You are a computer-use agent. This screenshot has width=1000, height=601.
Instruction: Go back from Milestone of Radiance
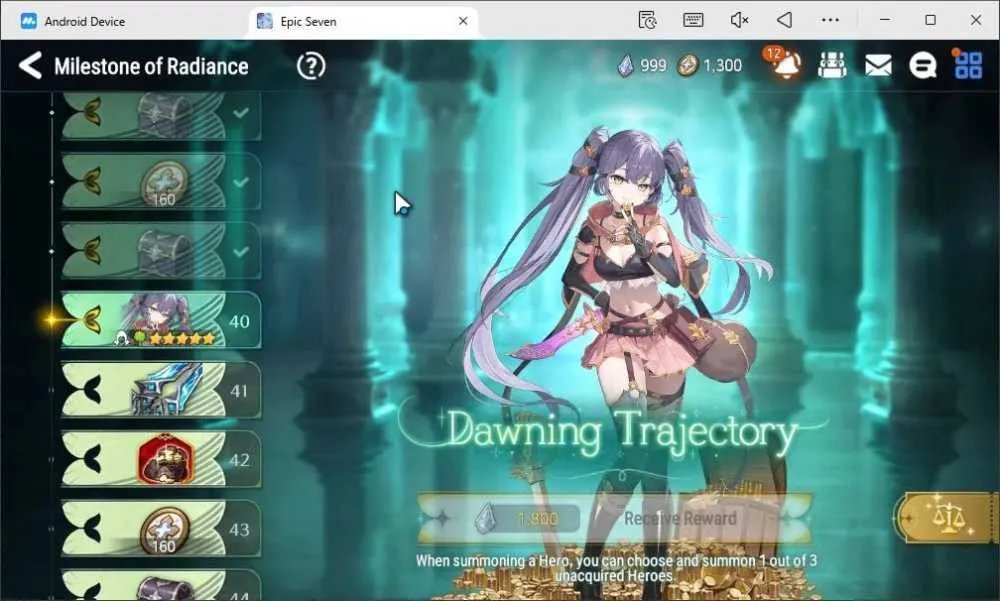click(x=30, y=66)
